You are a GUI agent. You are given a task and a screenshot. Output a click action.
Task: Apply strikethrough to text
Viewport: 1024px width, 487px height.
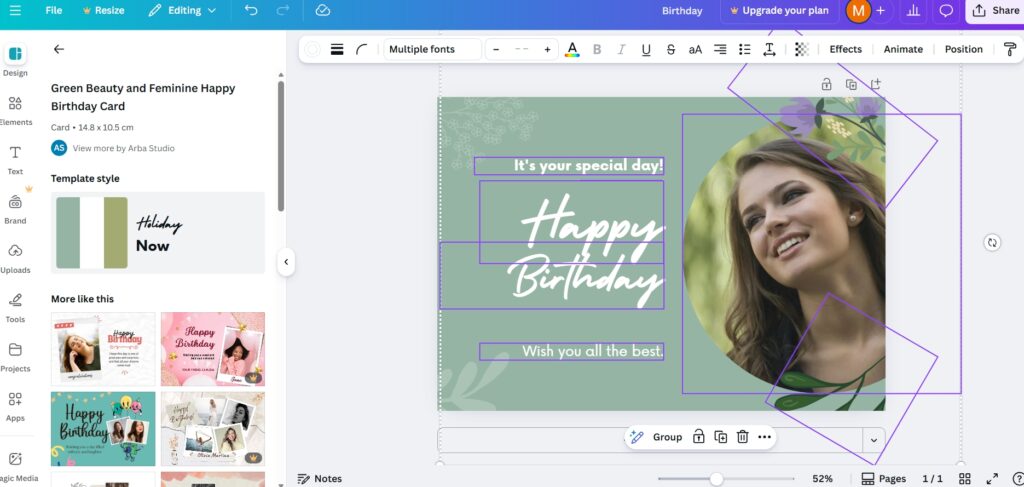[x=670, y=49]
